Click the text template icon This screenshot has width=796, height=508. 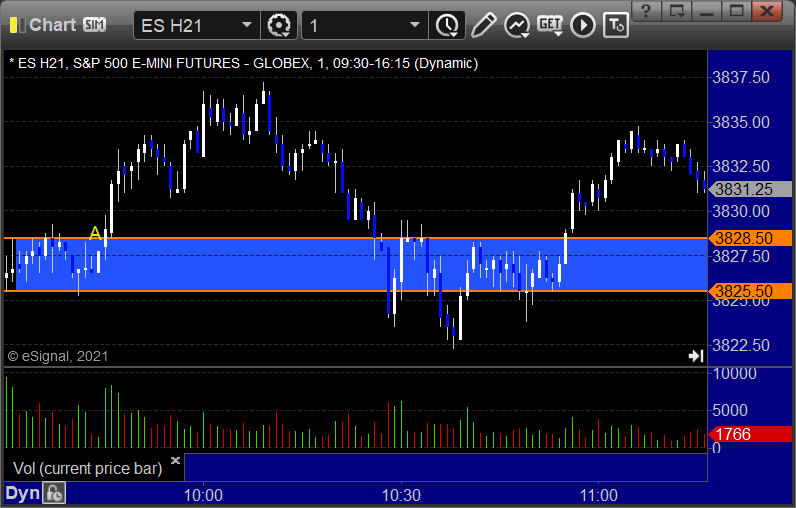tap(616, 25)
